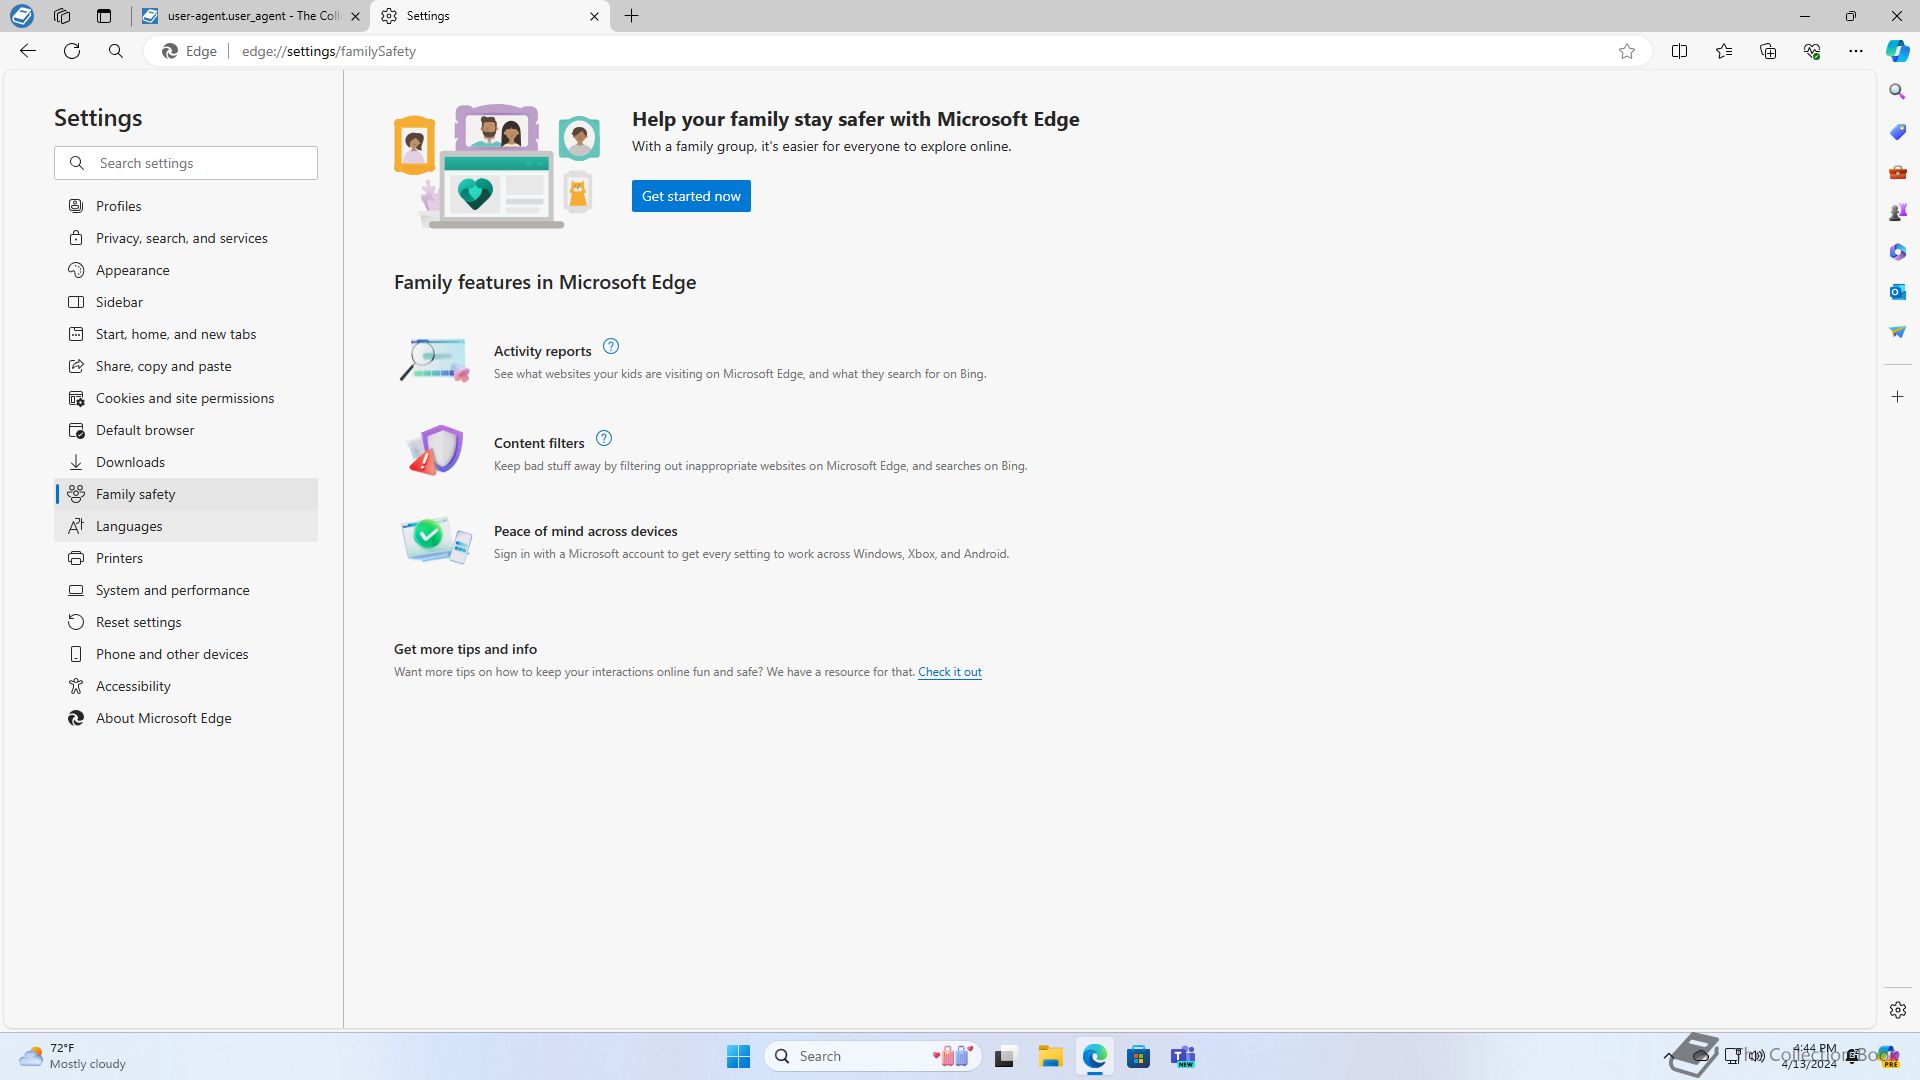The height and width of the screenshot is (1080, 1920).
Task: Open Browser essentials heart icon
Action: tap(1812, 51)
